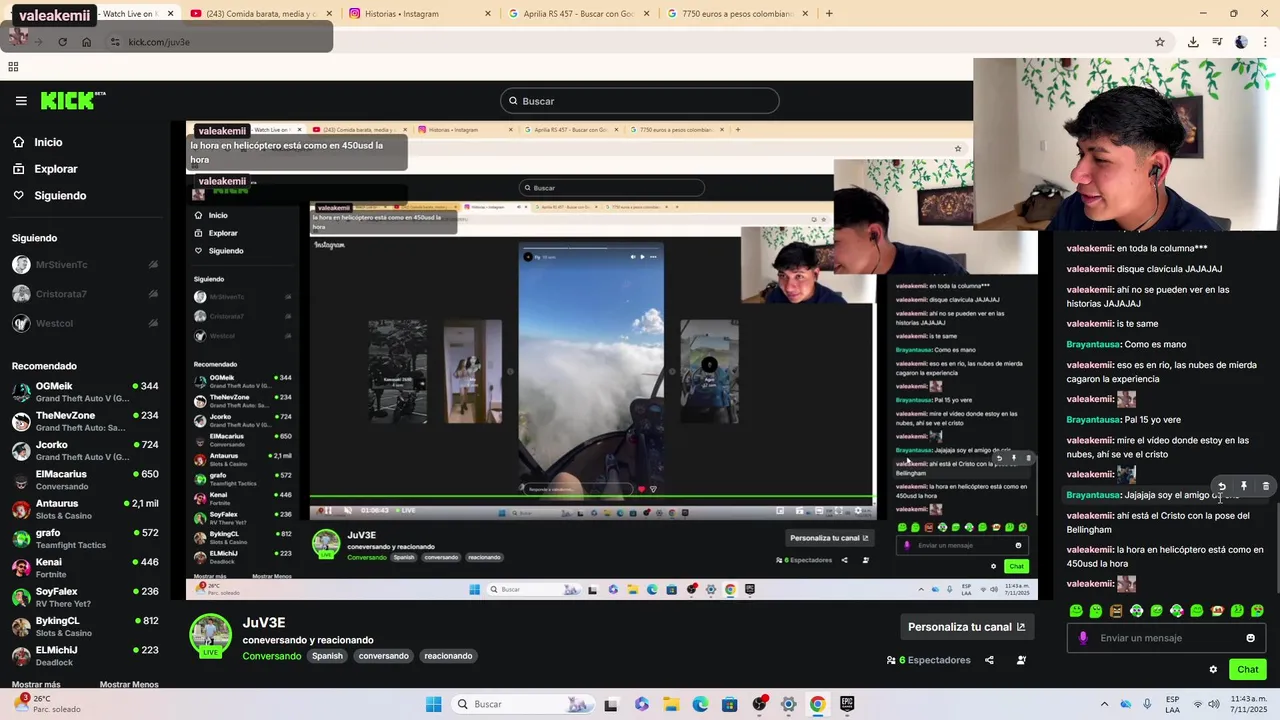Open recommended channel OGMeik
The width and height of the screenshot is (1280, 720).
[85, 392]
